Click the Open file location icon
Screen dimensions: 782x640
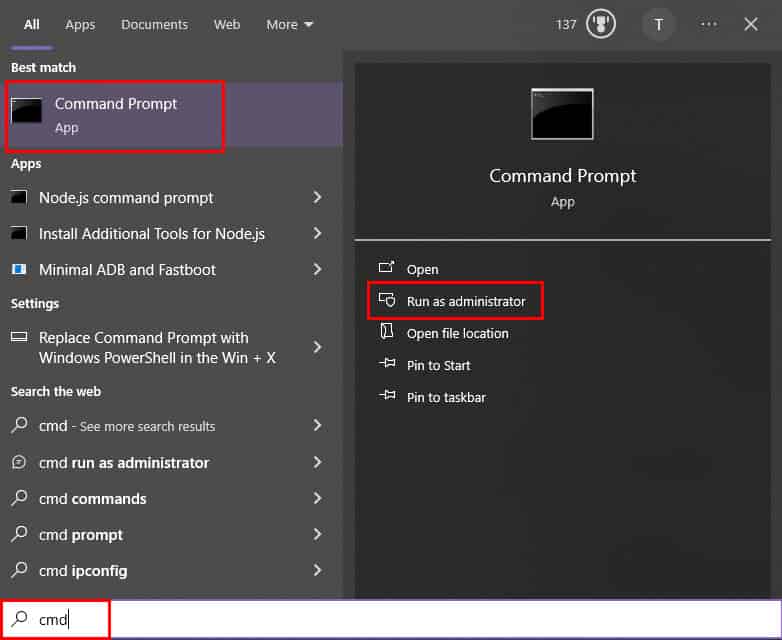(x=387, y=331)
